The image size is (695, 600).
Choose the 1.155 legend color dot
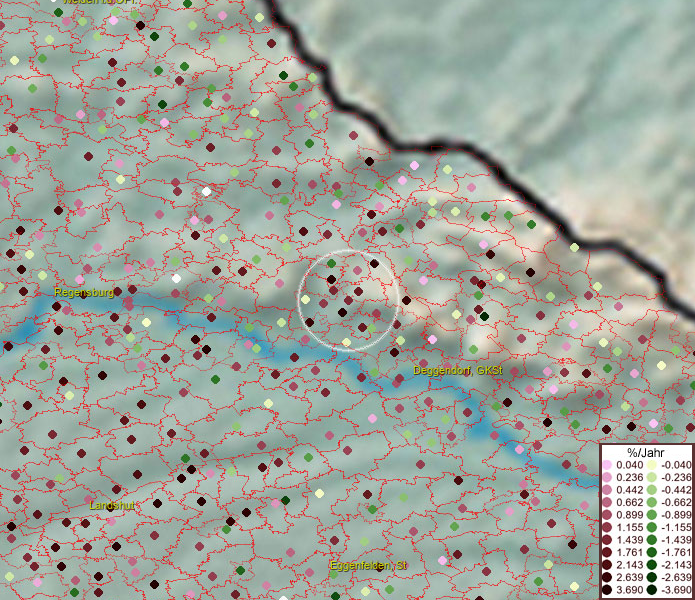click(x=607, y=527)
